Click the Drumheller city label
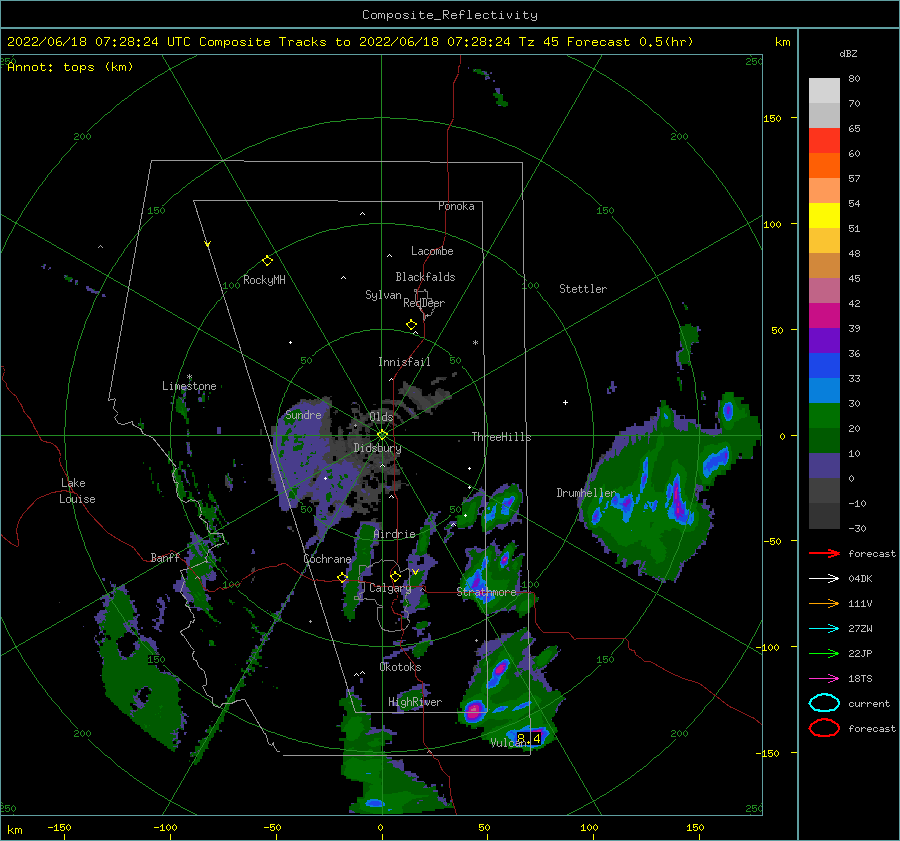The height and width of the screenshot is (841, 900). pos(586,493)
